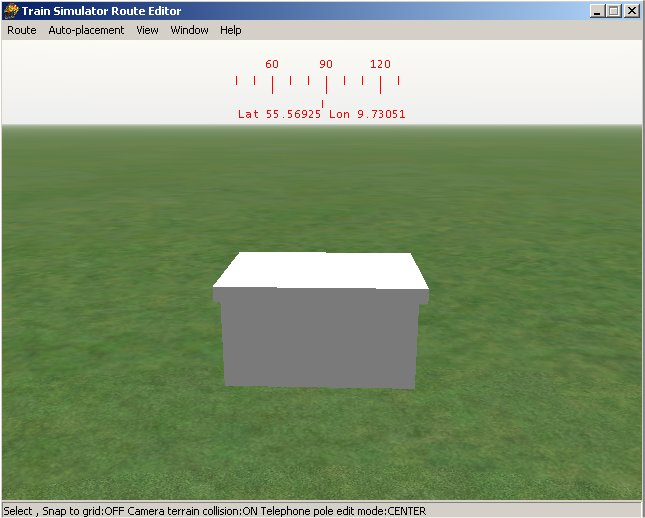Screen dimensions: 645x518
Task: Open the Route menu
Action: click(x=22, y=30)
